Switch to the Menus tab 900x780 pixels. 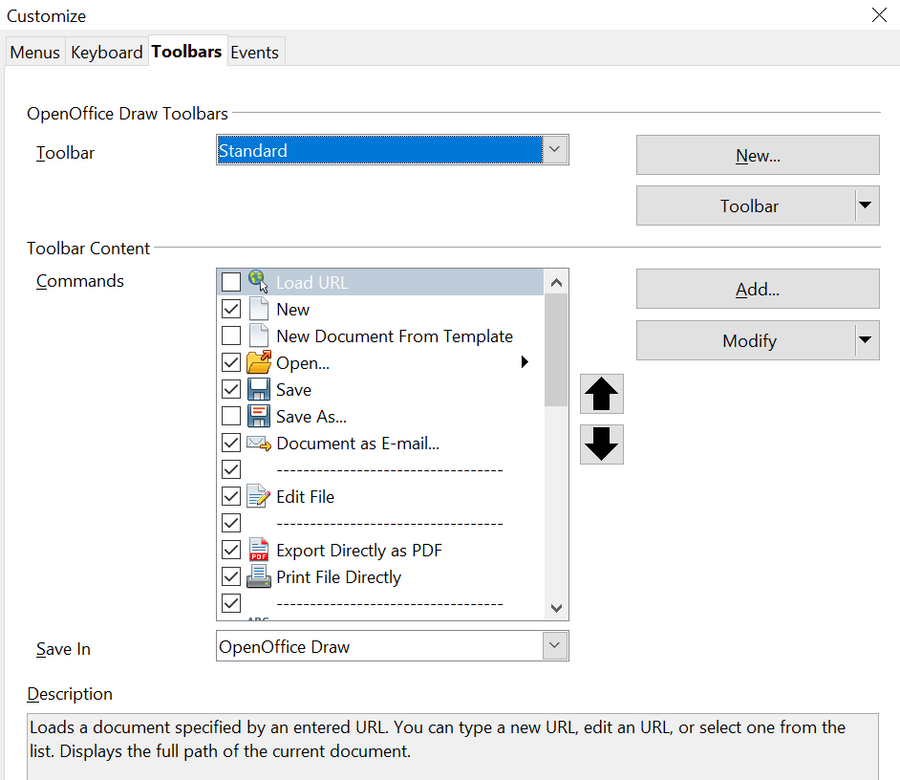coord(35,52)
